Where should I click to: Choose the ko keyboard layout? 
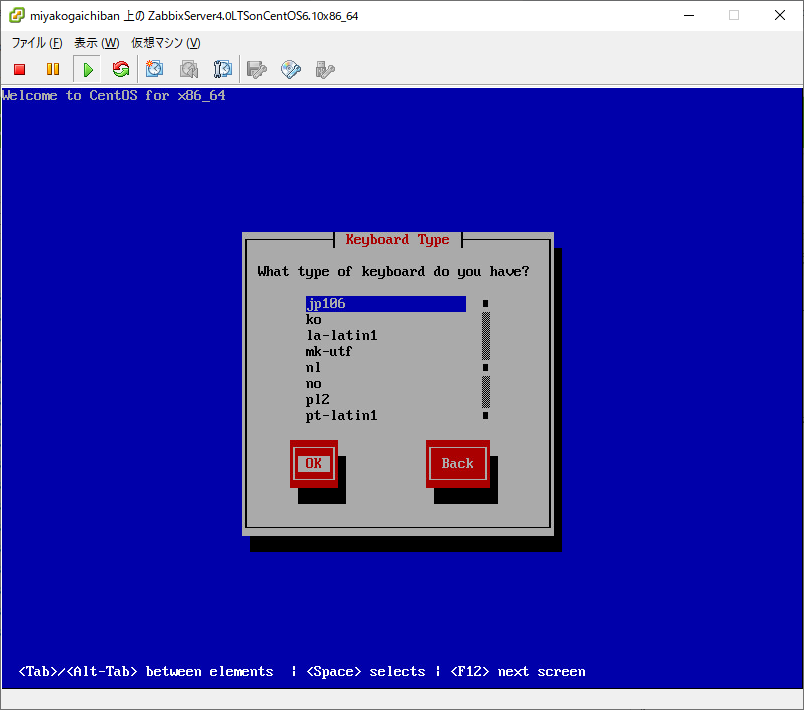coord(386,319)
